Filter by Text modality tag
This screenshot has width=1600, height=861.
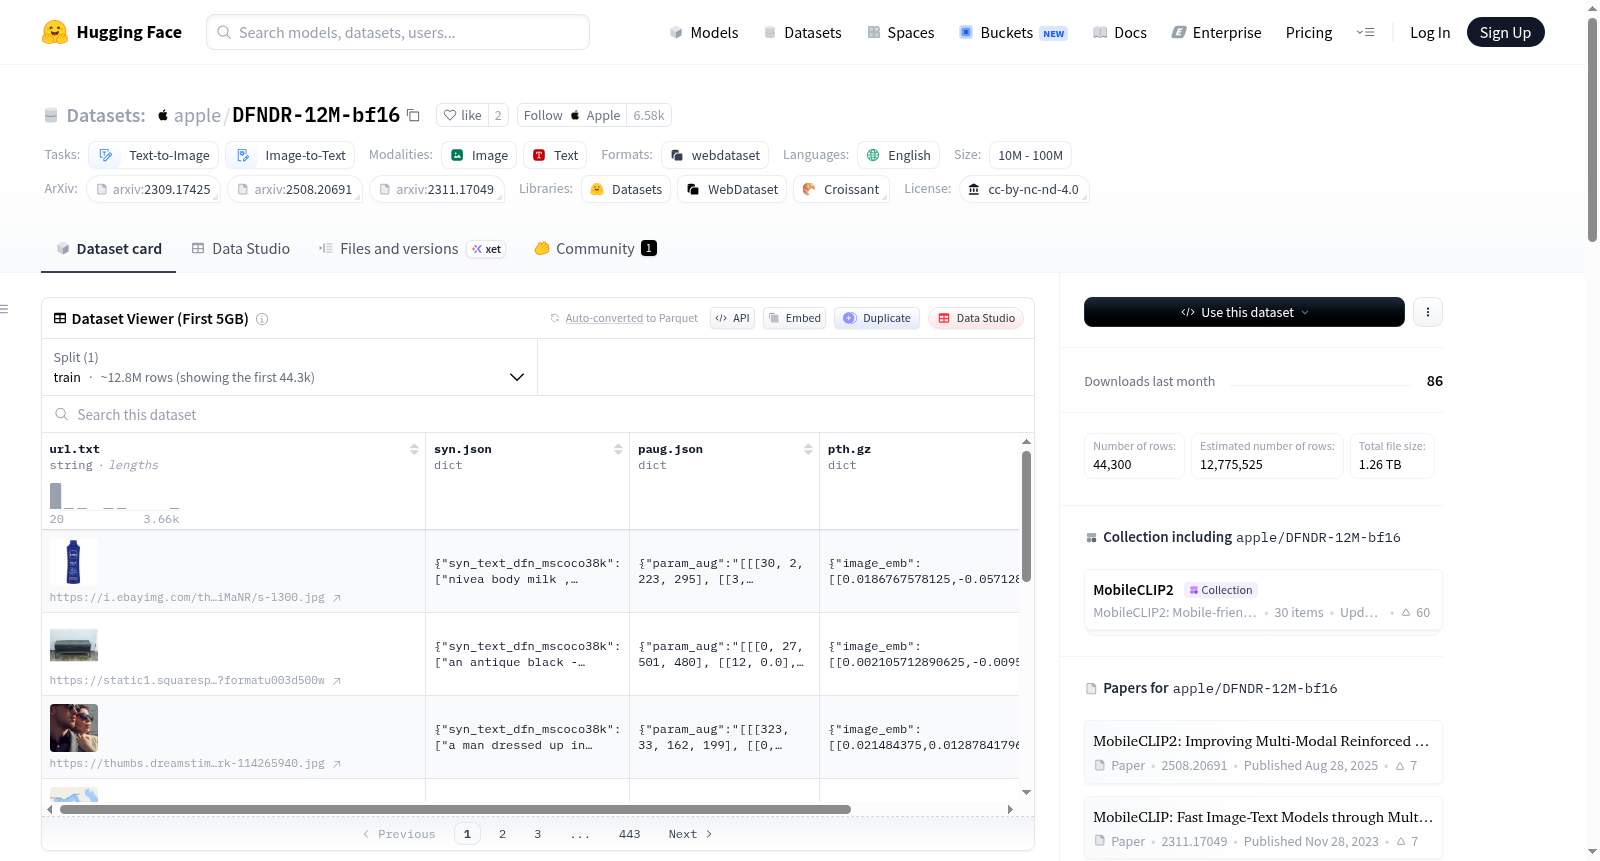click(x=555, y=155)
